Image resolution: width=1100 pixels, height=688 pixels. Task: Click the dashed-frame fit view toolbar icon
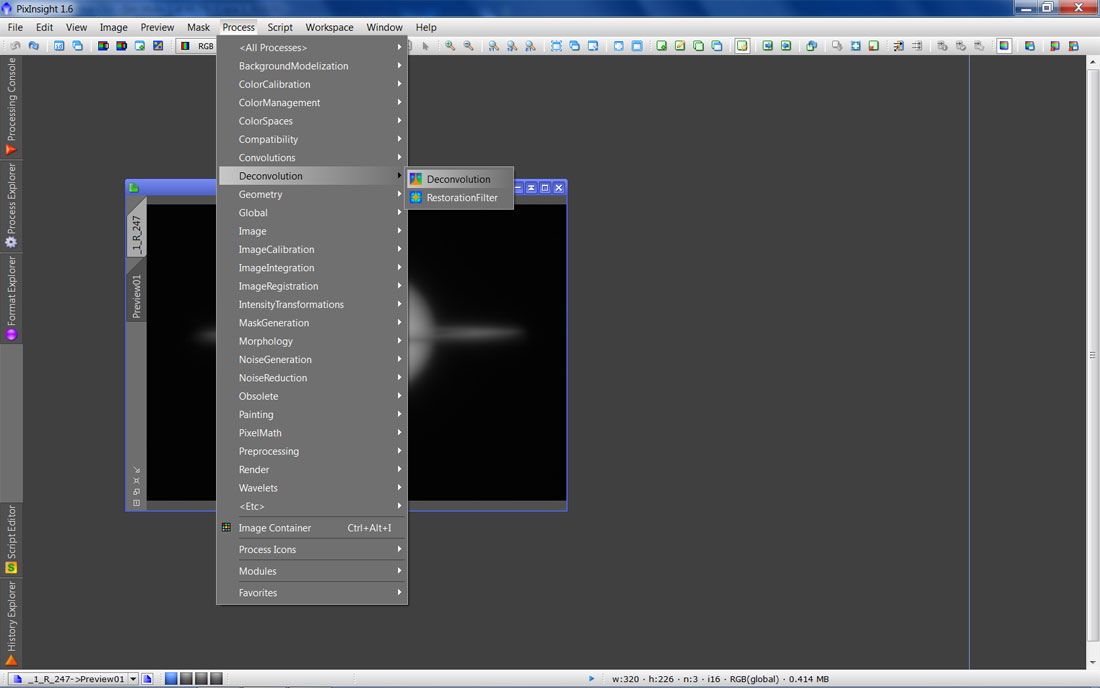pyautogui.click(x=556, y=46)
